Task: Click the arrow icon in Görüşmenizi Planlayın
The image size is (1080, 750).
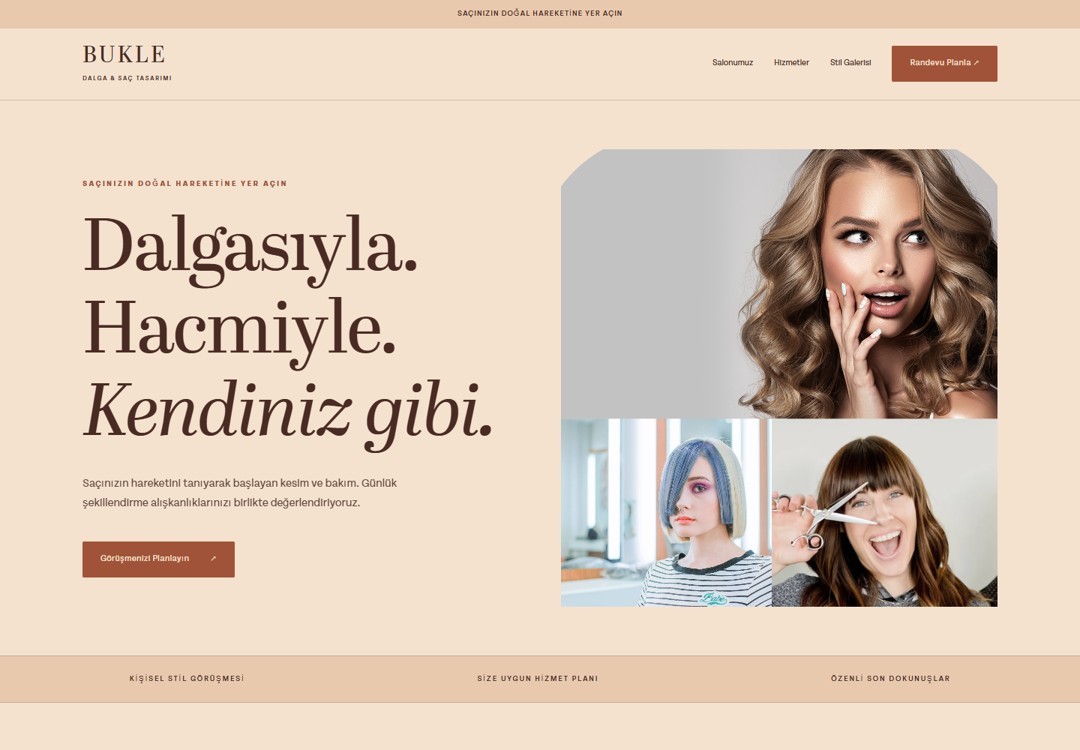Action: 213,559
